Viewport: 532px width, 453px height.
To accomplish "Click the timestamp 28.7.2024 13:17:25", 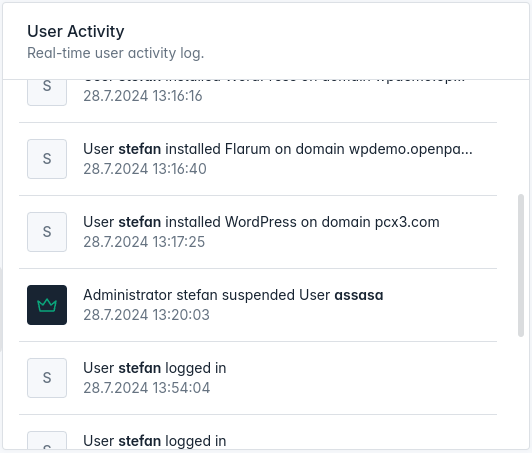I will [x=144, y=242].
